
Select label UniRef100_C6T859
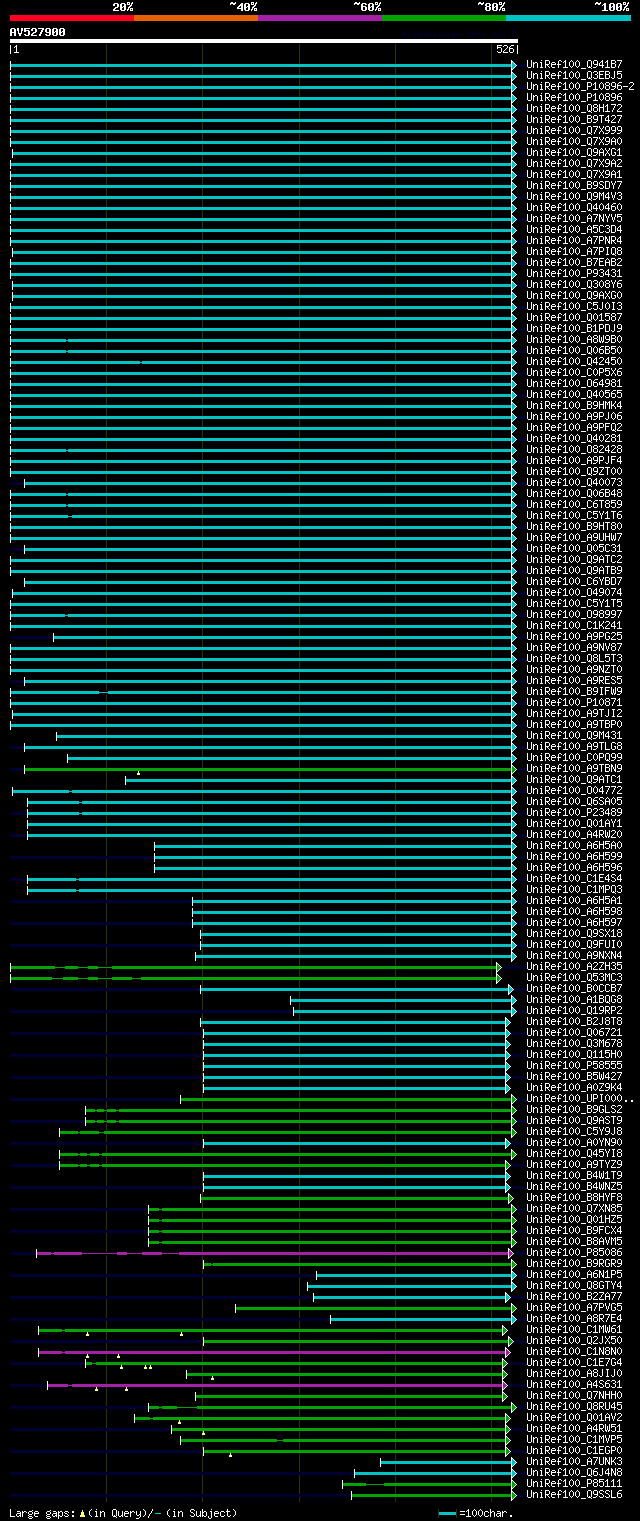574,505
